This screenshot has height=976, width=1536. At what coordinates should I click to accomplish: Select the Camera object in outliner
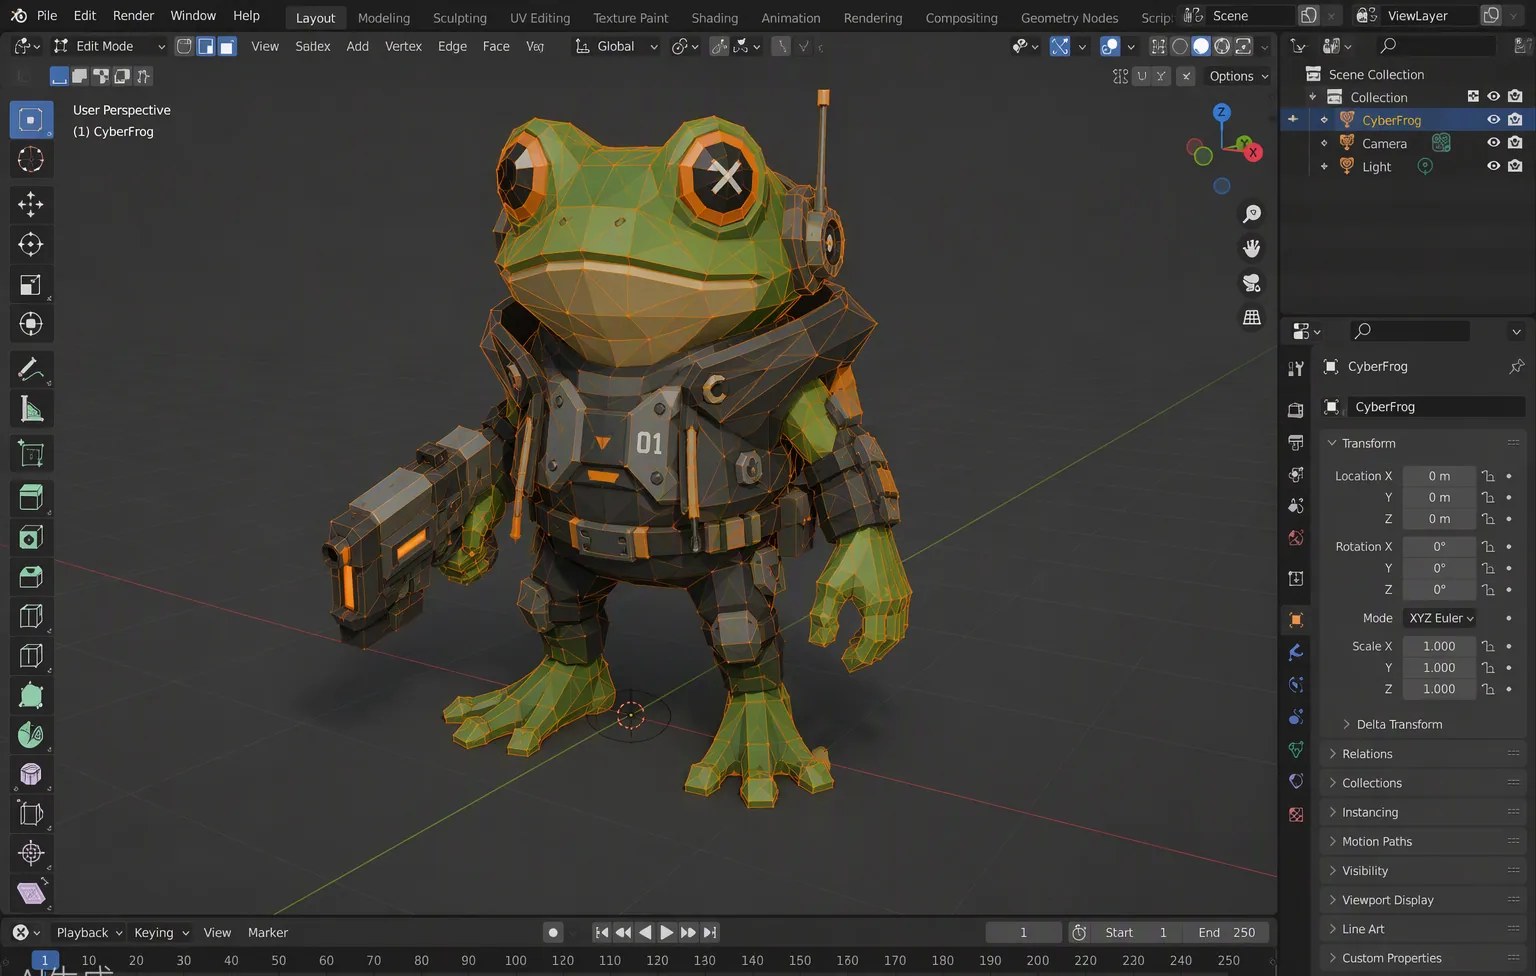click(x=1384, y=143)
